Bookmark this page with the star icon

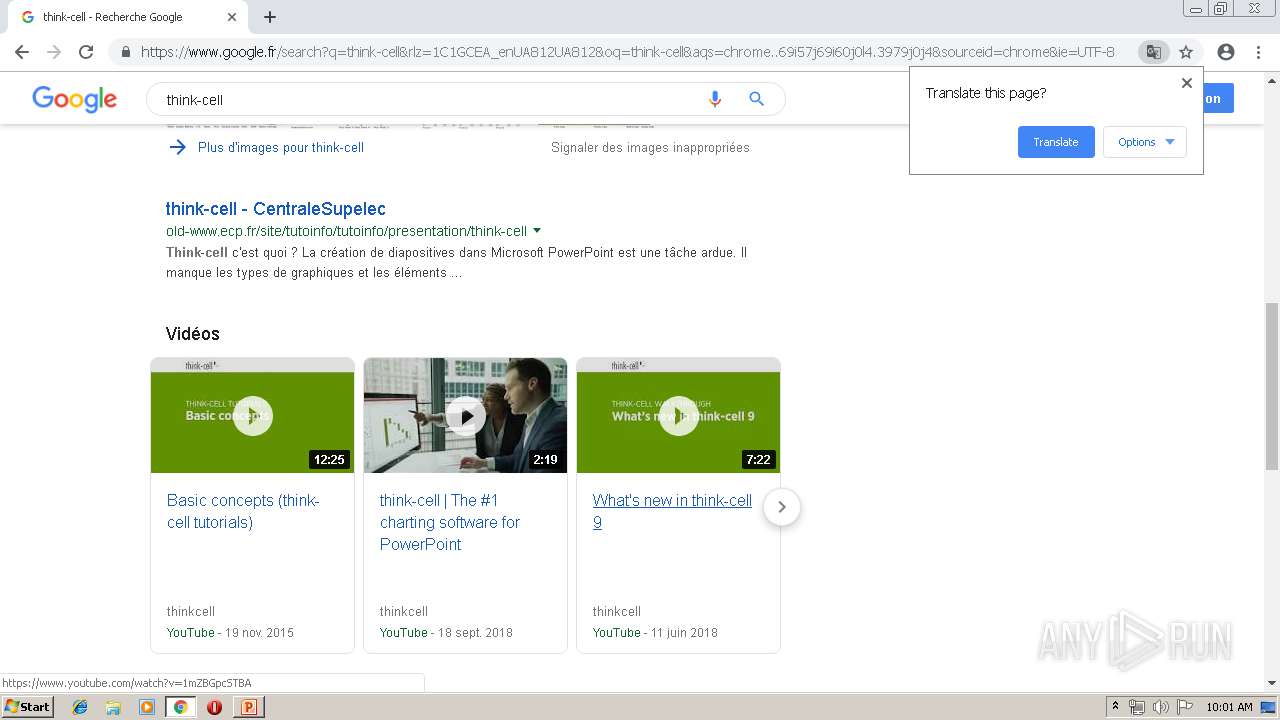(x=1186, y=52)
